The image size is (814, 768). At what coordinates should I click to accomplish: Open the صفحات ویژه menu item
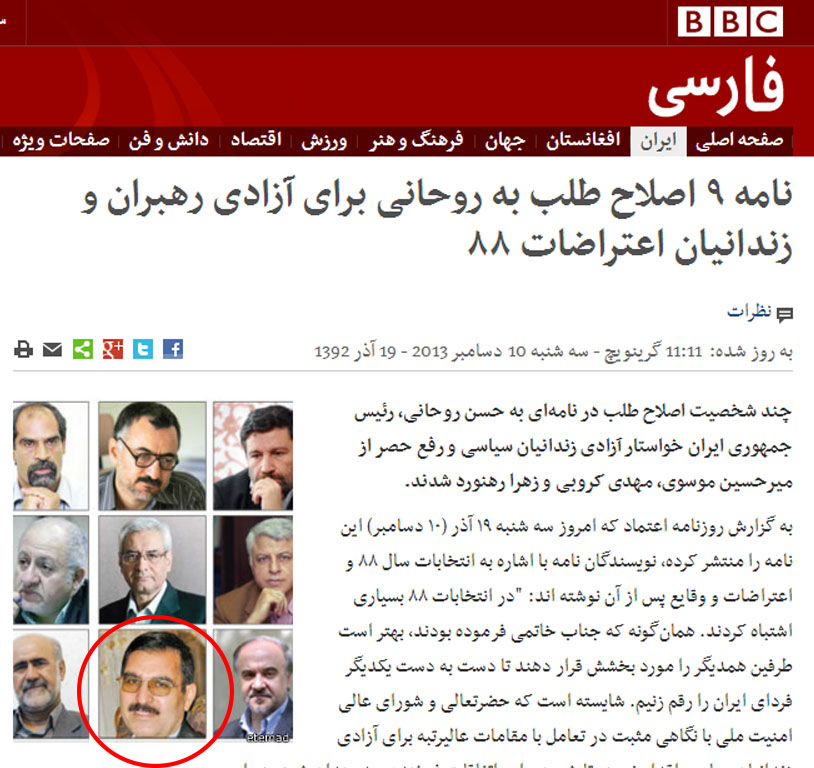[x=61, y=141]
